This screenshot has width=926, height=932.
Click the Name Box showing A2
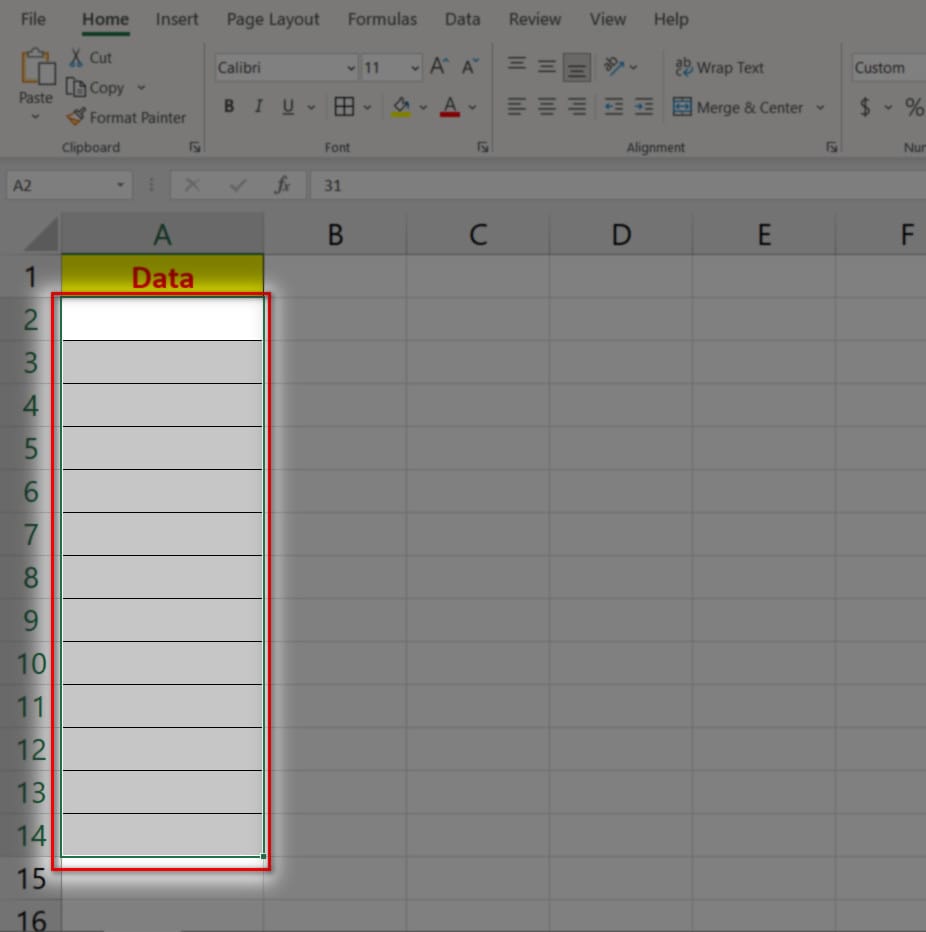click(60, 186)
